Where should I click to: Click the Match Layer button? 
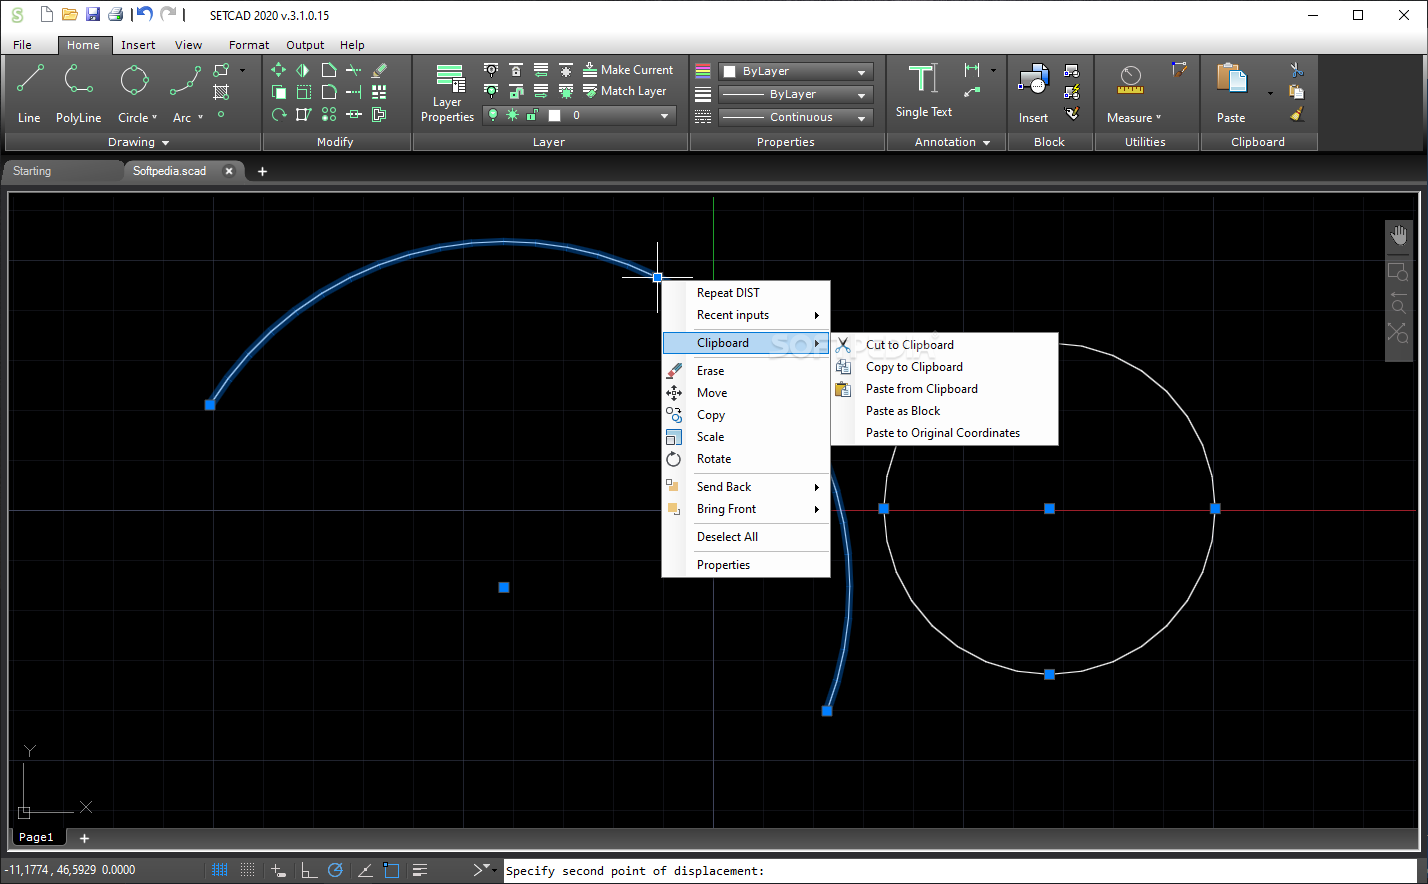click(625, 91)
